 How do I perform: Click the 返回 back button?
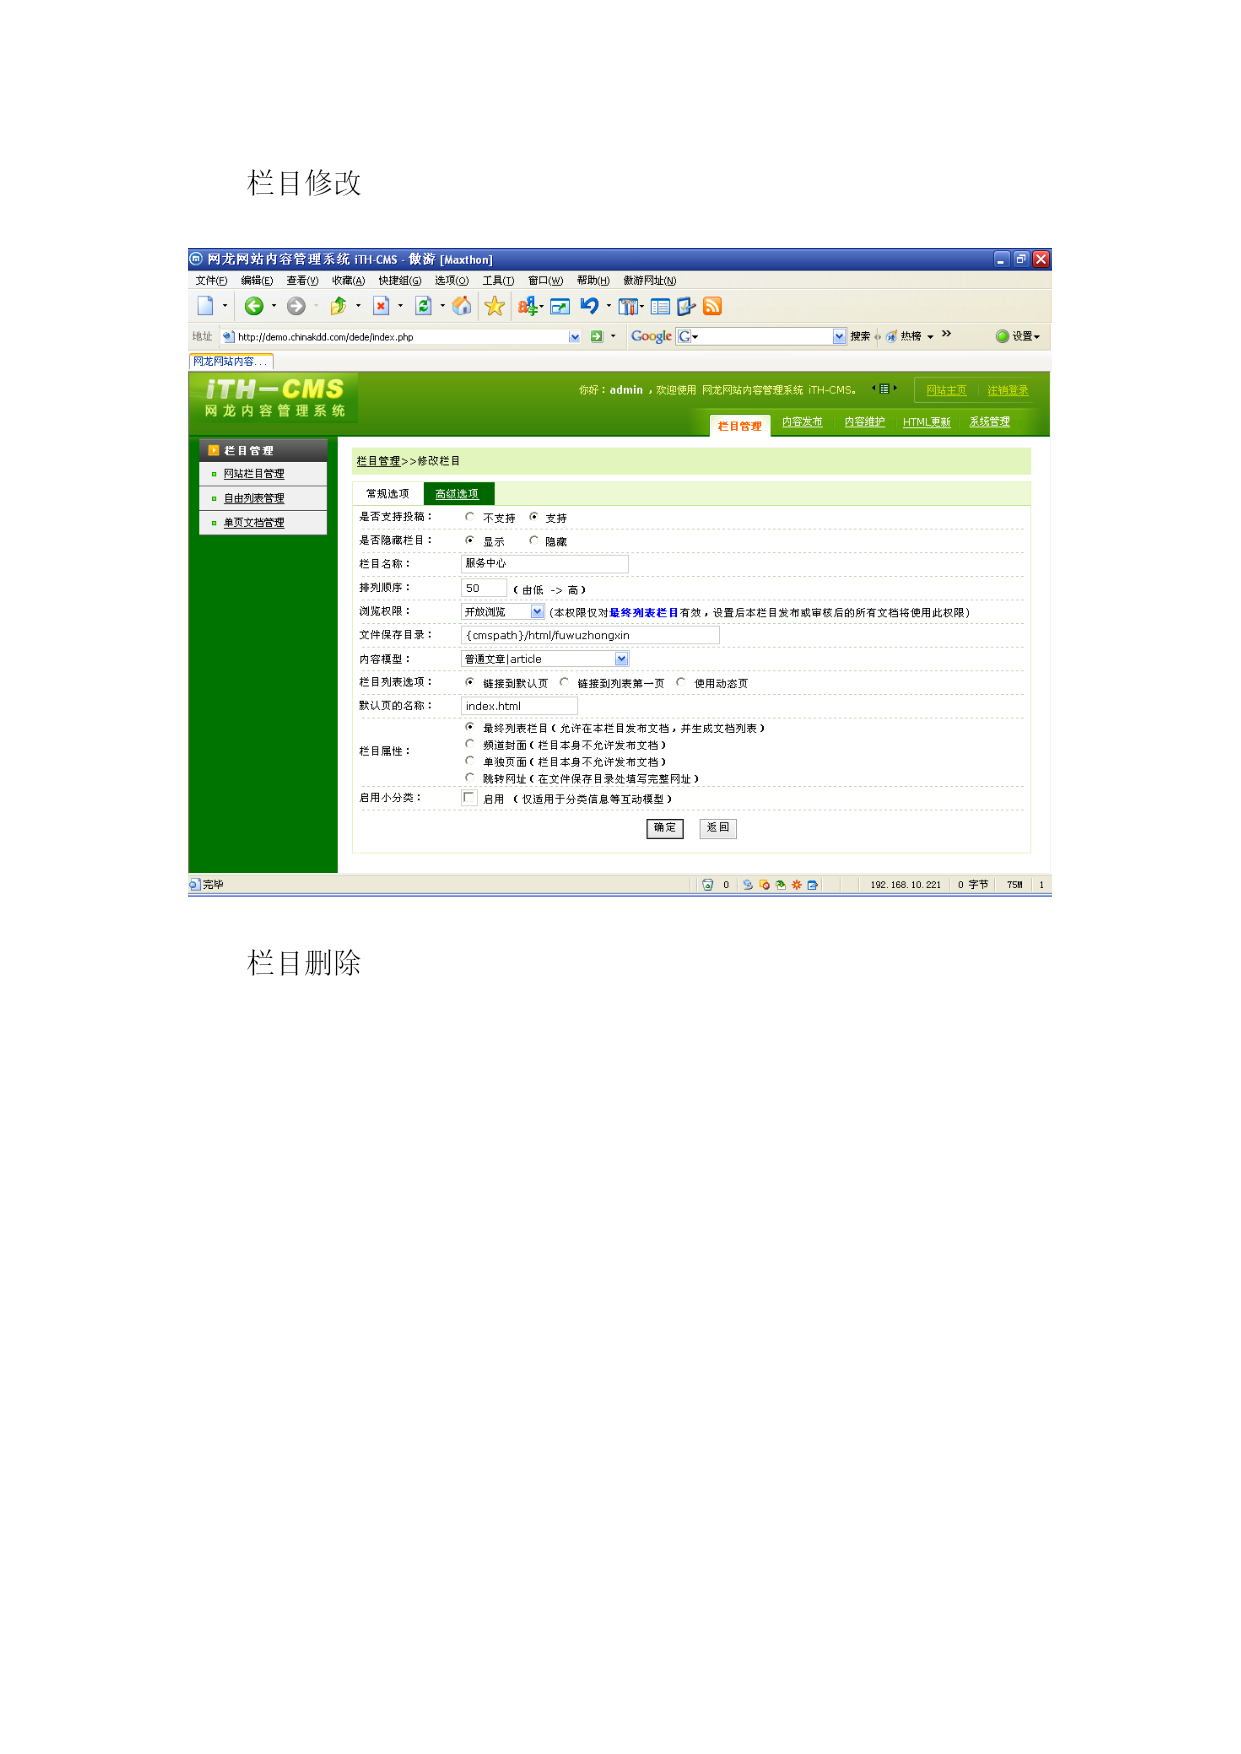(718, 828)
